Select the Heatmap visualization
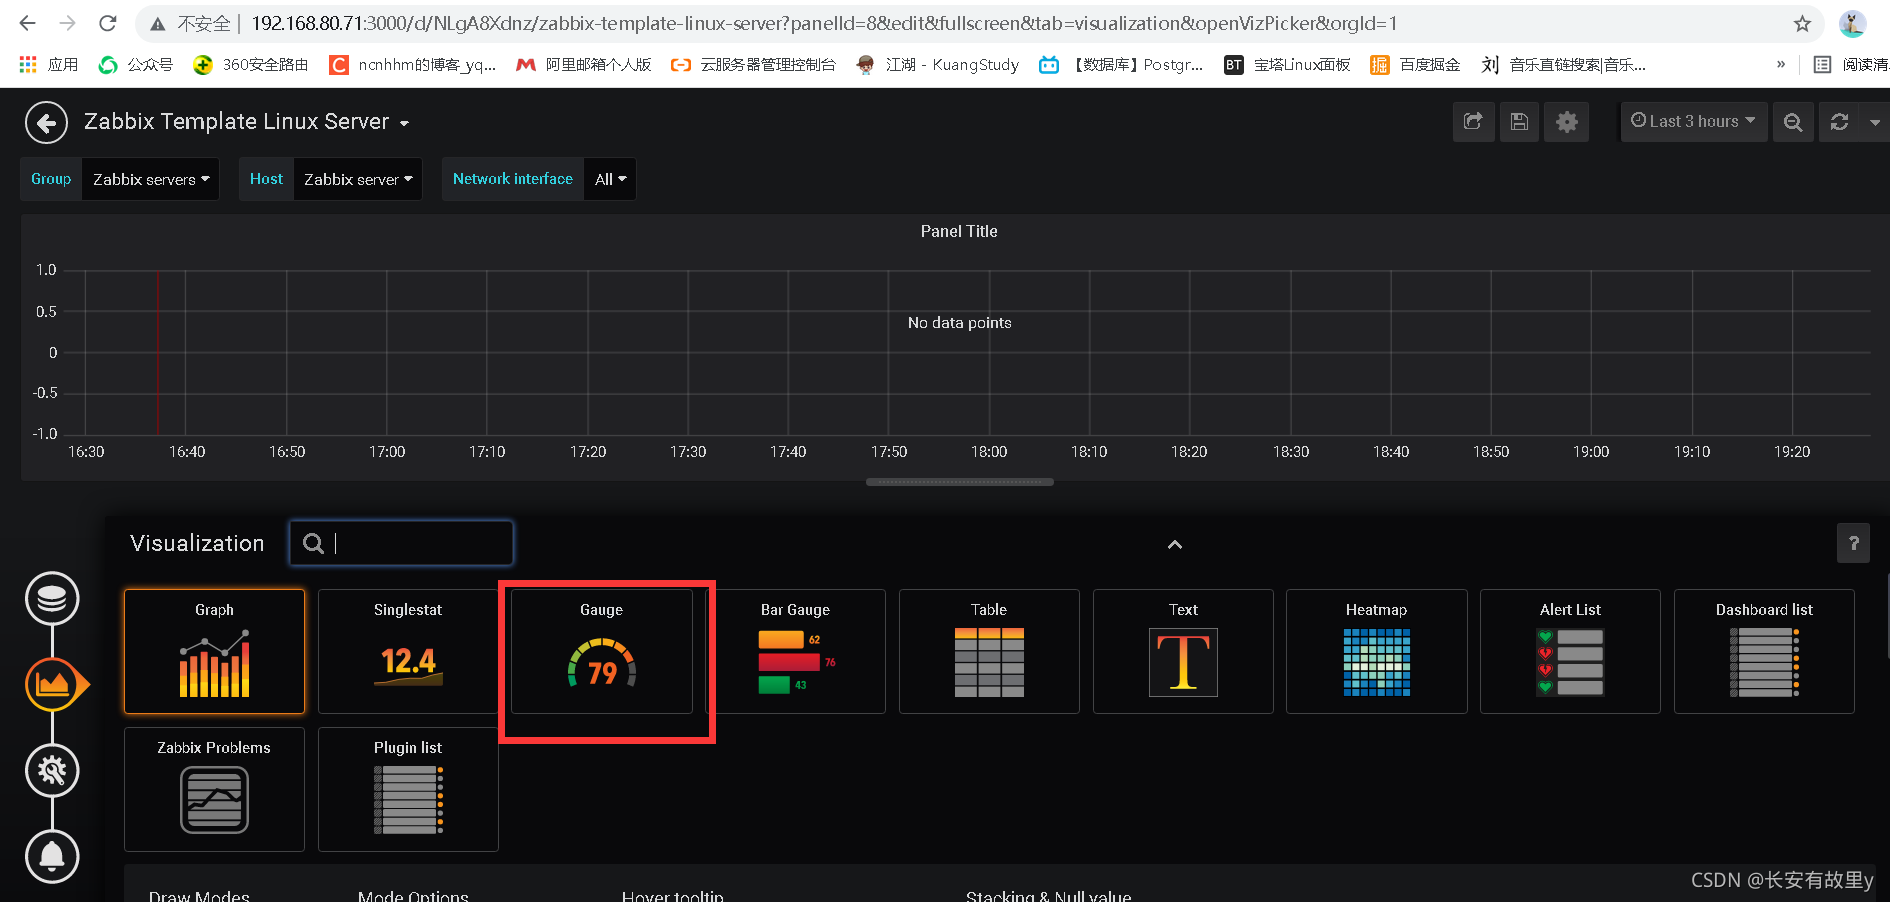The height and width of the screenshot is (902, 1890). coord(1377,651)
